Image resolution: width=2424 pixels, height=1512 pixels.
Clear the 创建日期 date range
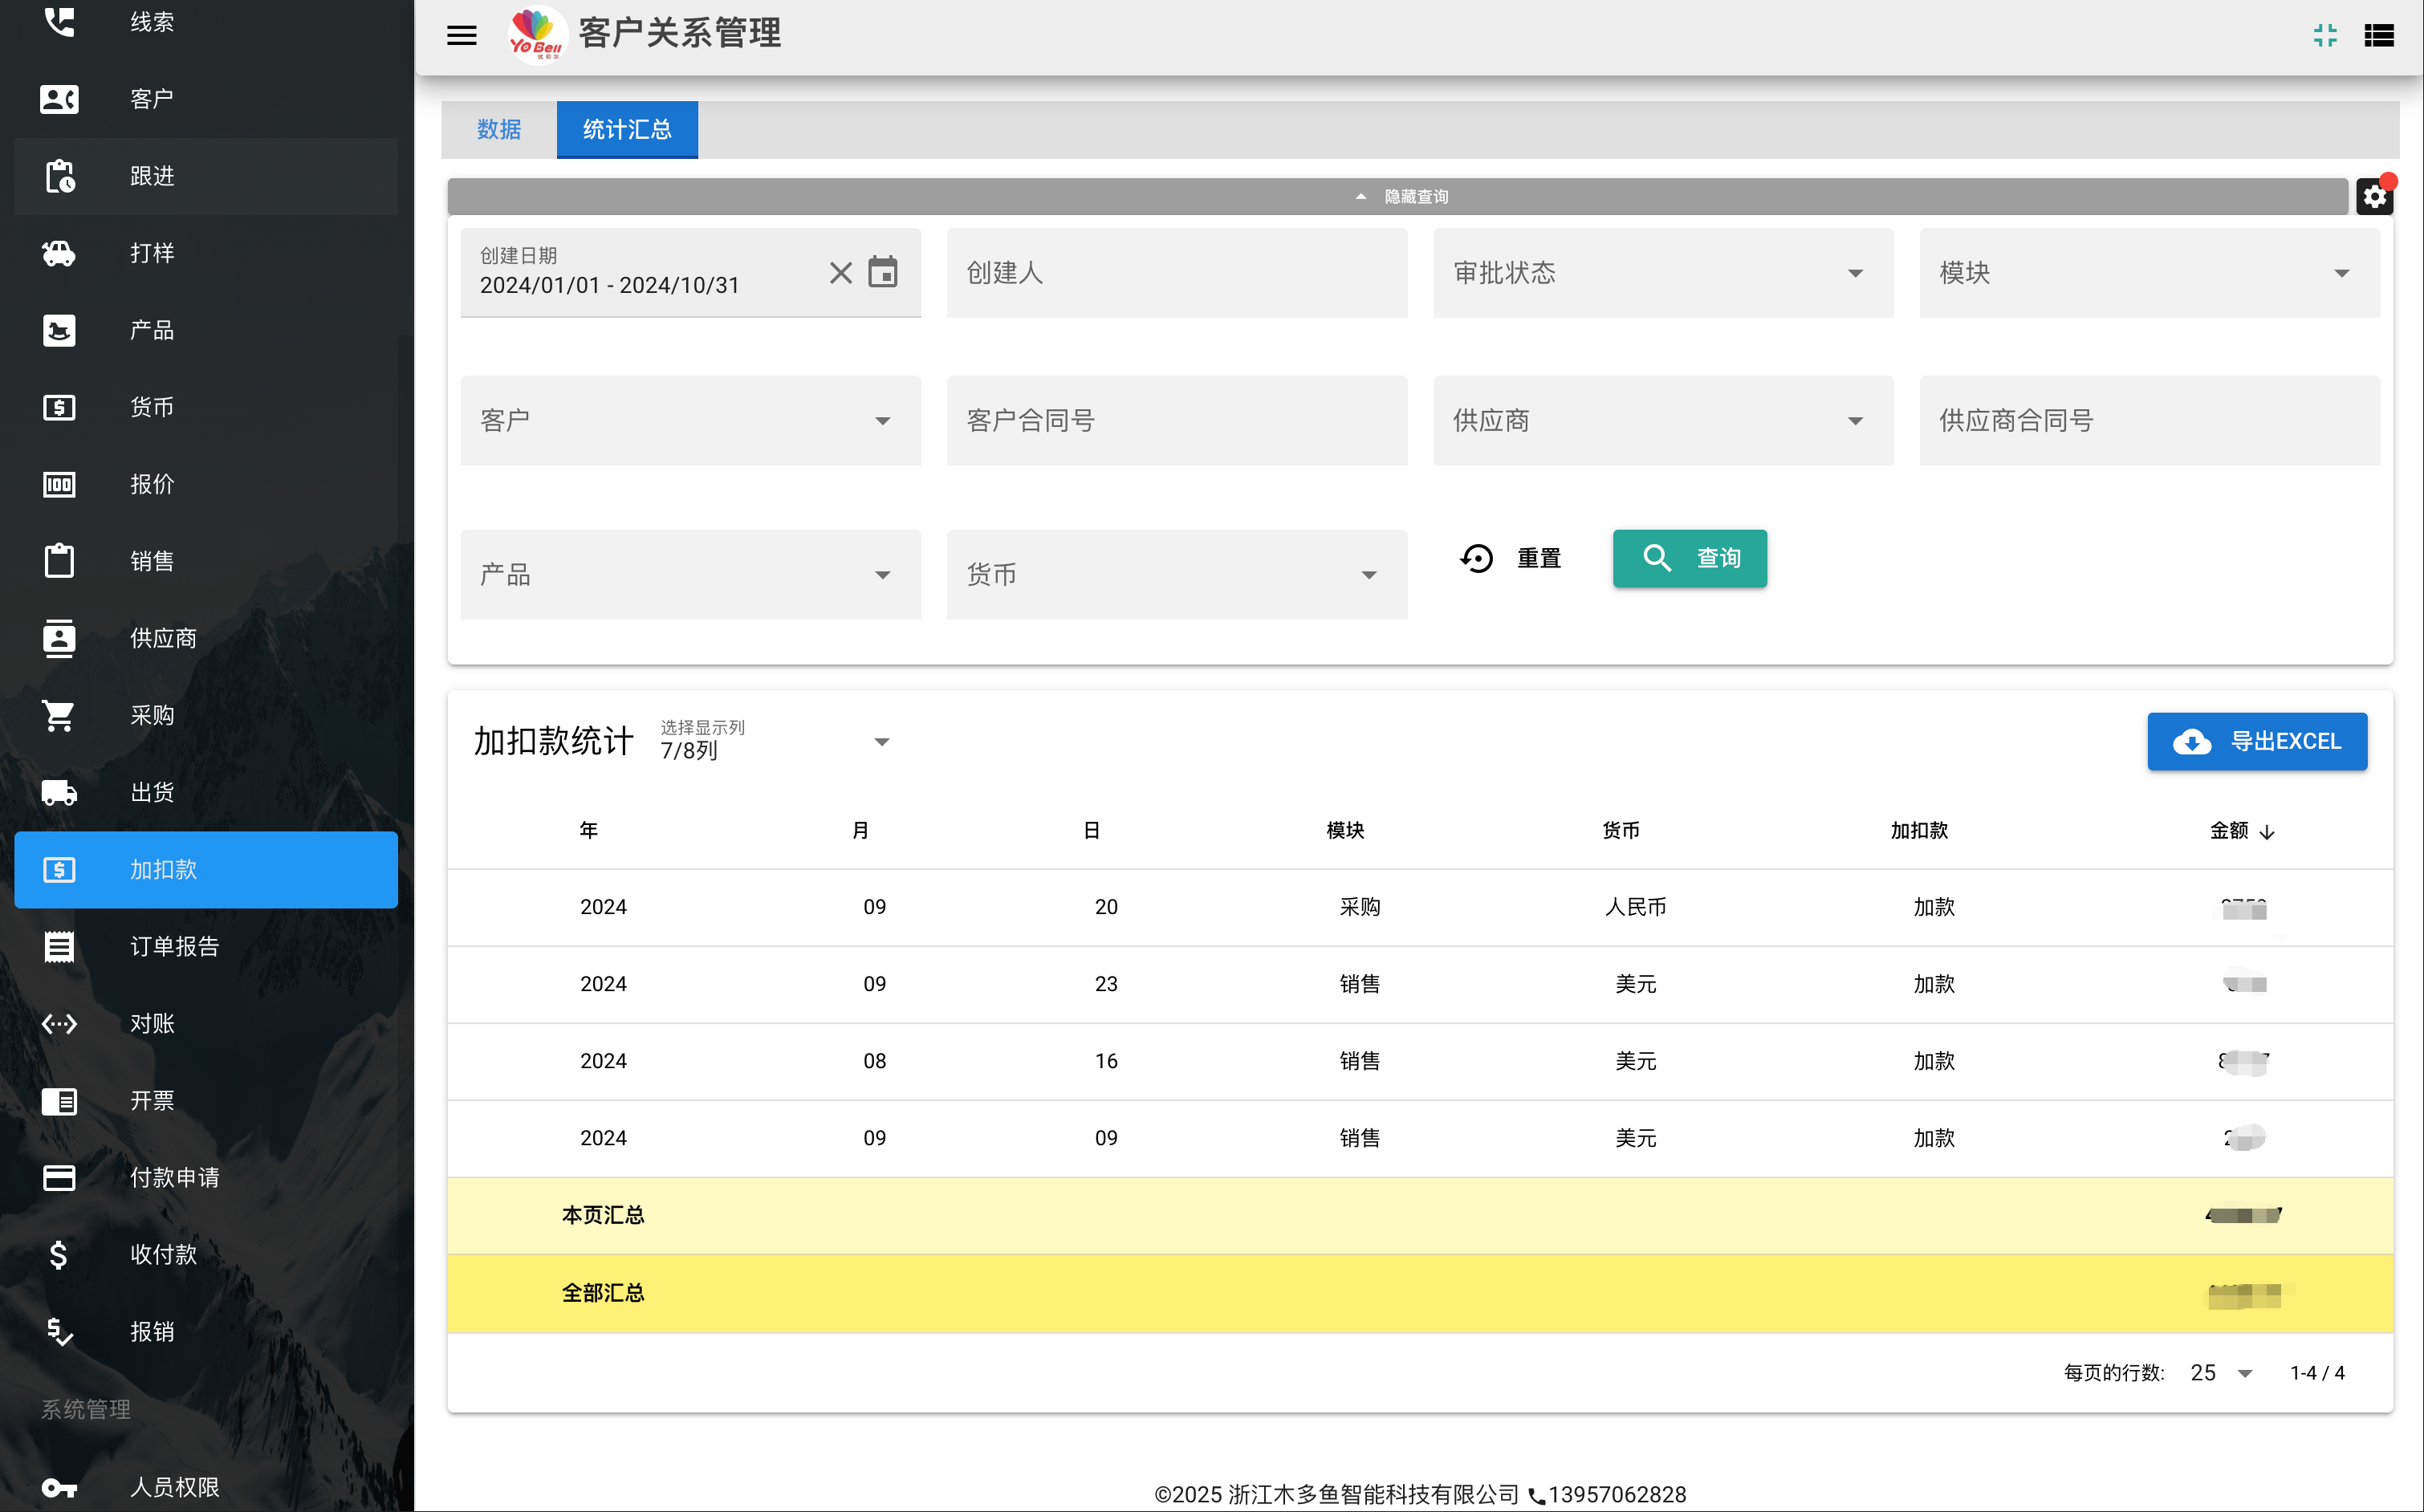[x=841, y=272]
